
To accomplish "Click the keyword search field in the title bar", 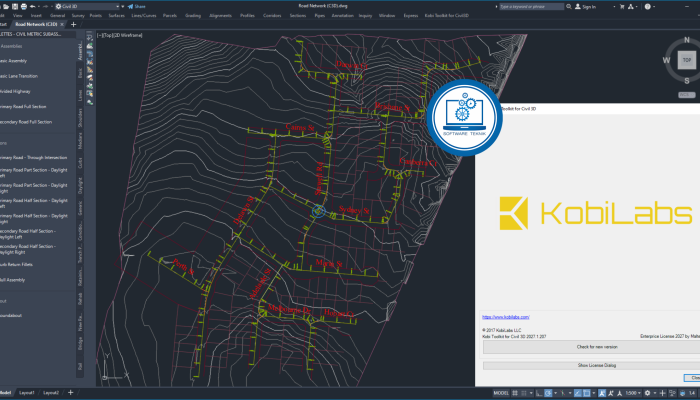I will tap(531, 6).
